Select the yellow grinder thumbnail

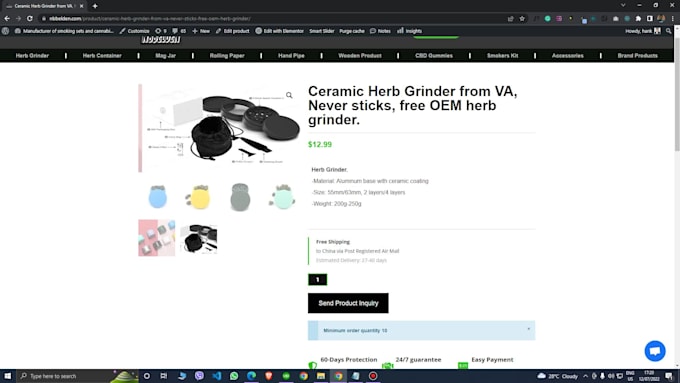[199, 197]
